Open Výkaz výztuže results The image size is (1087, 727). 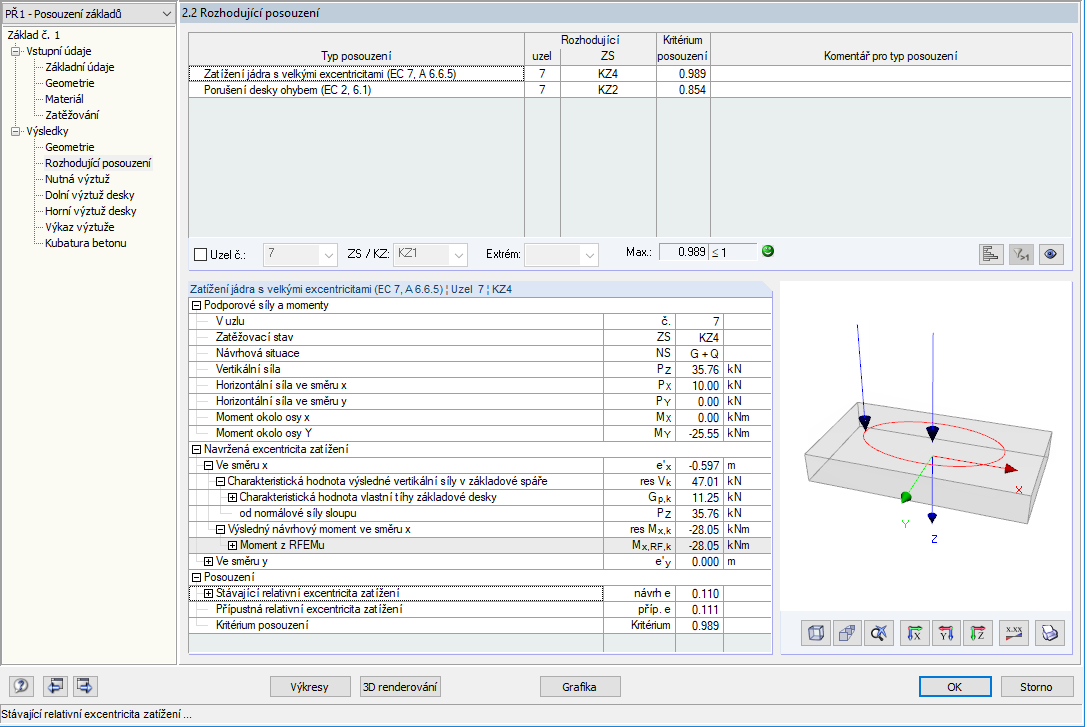tap(80, 227)
